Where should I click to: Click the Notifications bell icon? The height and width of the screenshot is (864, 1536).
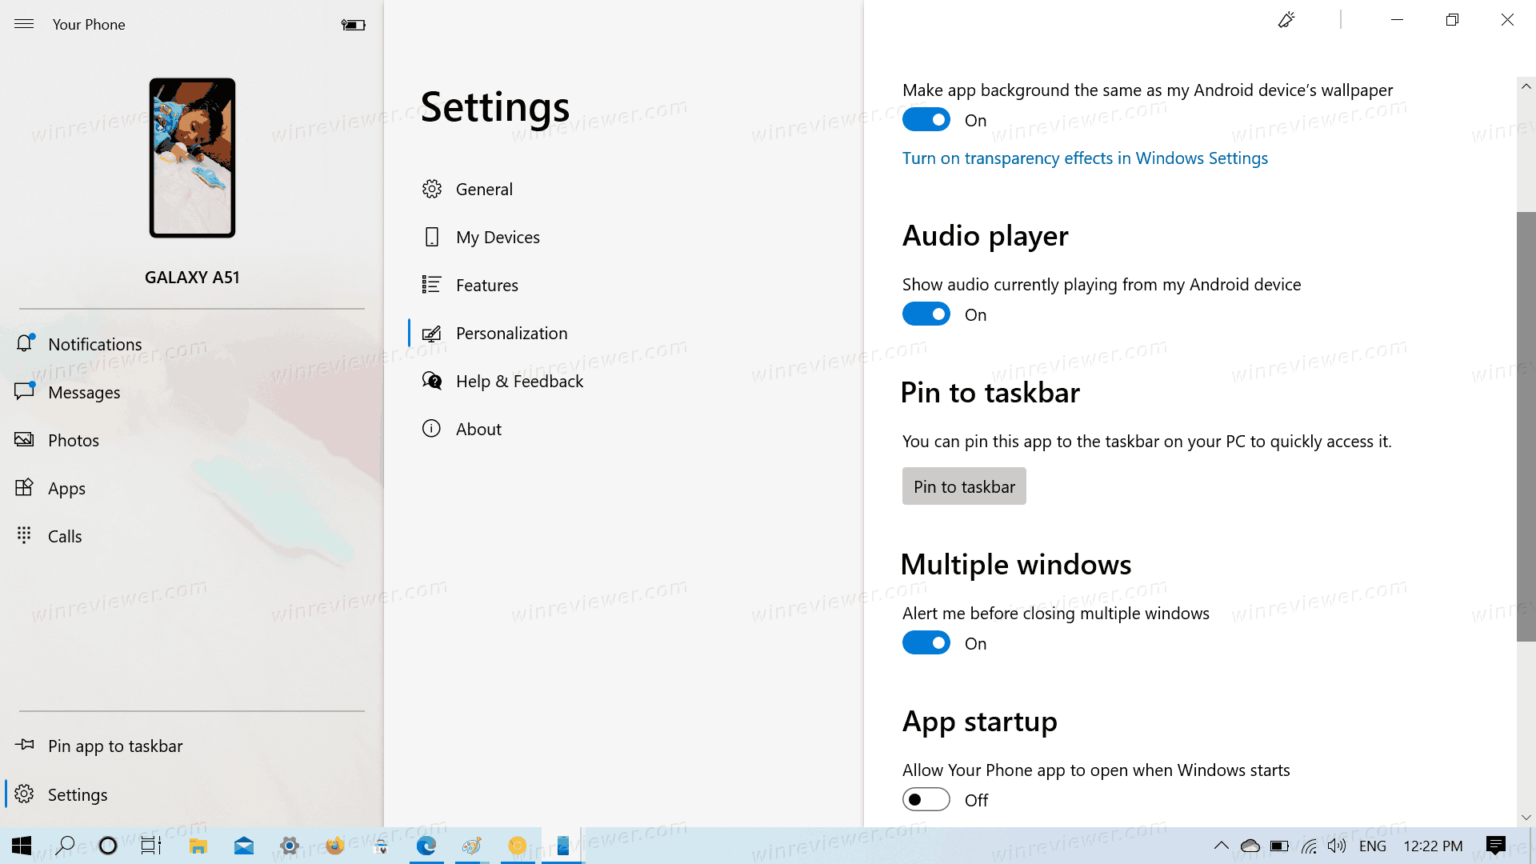[25, 343]
